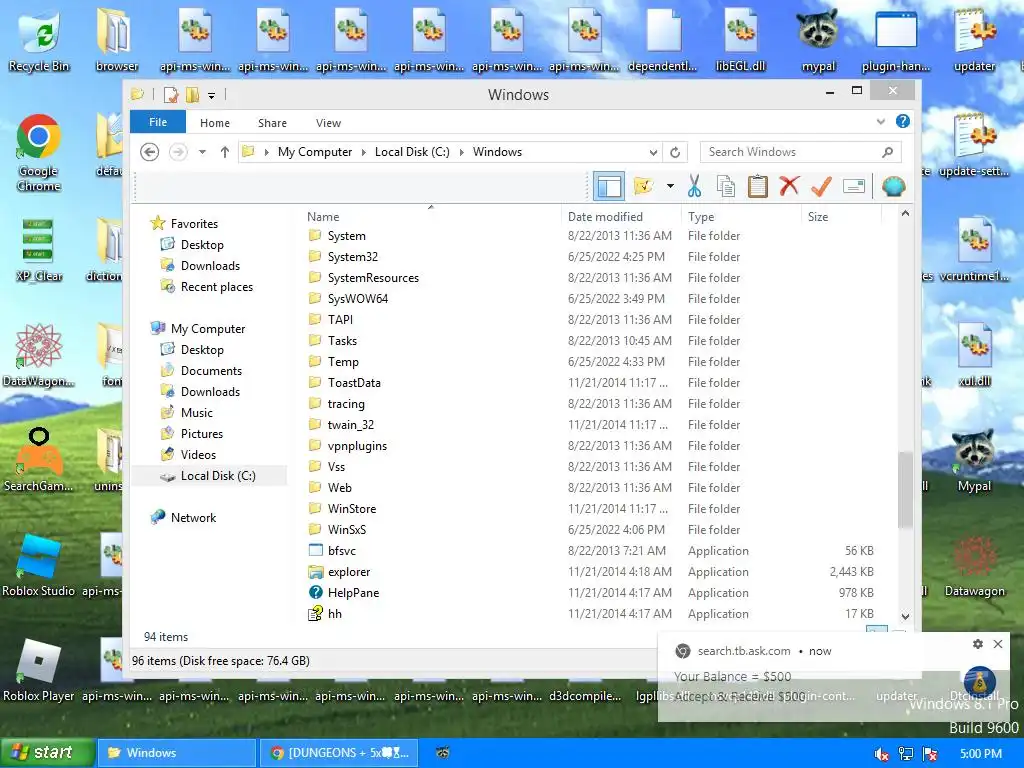Select Music in the navigation pane
This screenshot has height=768, width=1024.
(197, 413)
